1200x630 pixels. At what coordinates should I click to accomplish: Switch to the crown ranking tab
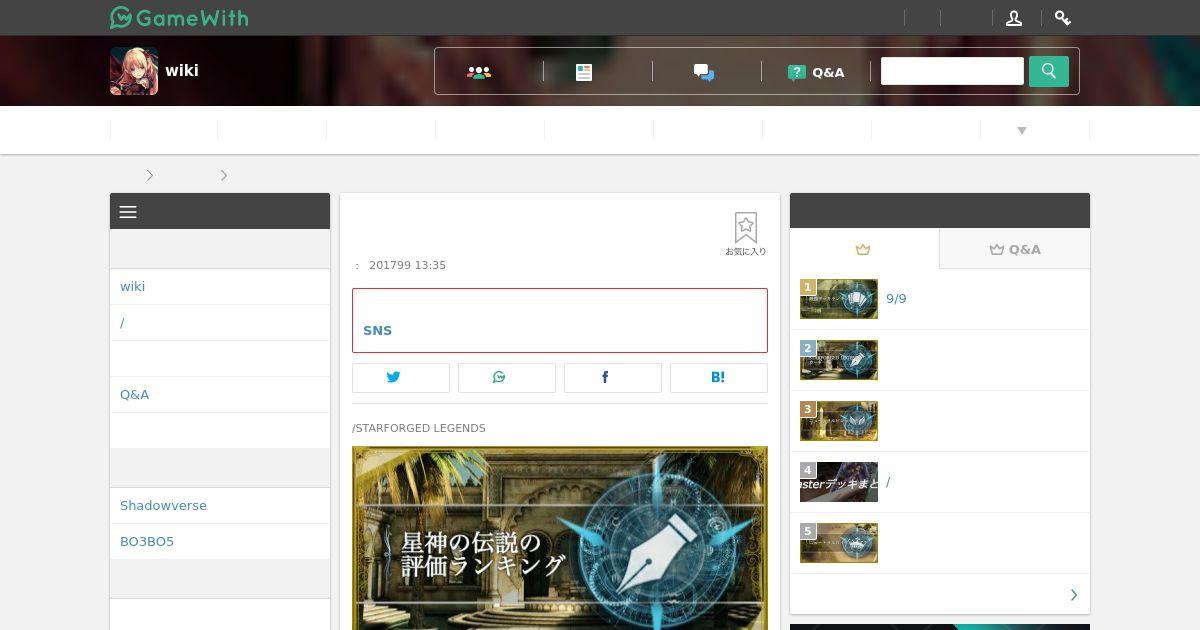click(x=864, y=249)
